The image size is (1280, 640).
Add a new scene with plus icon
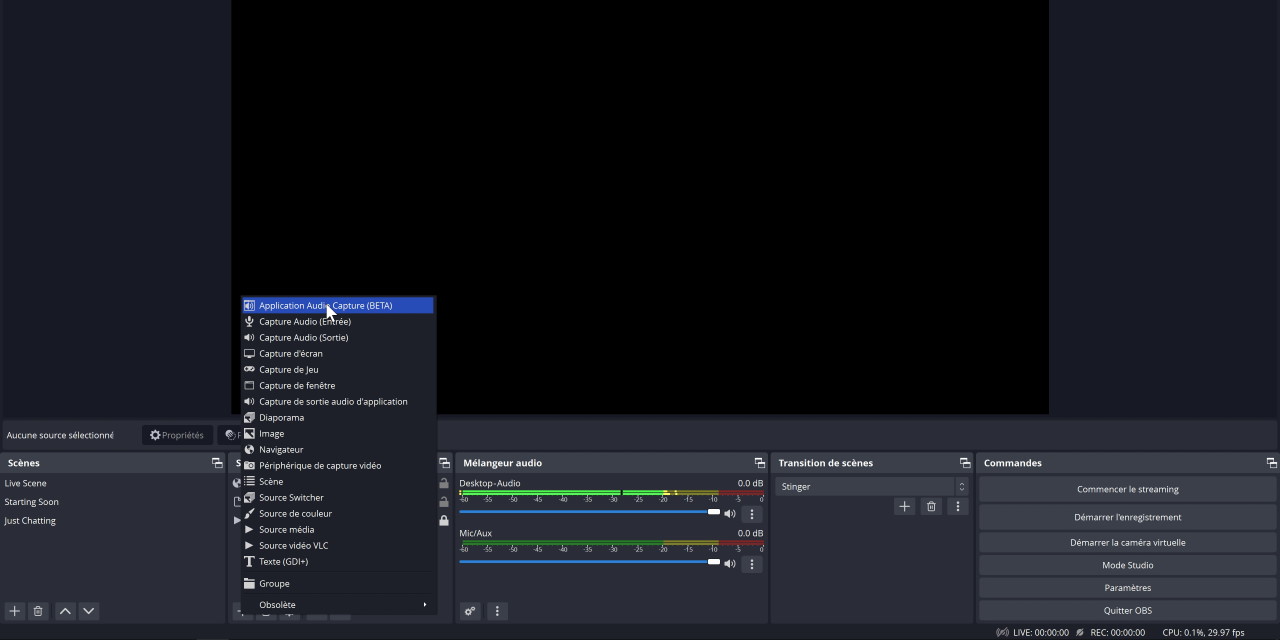pyautogui.click(x=14, y=611)
